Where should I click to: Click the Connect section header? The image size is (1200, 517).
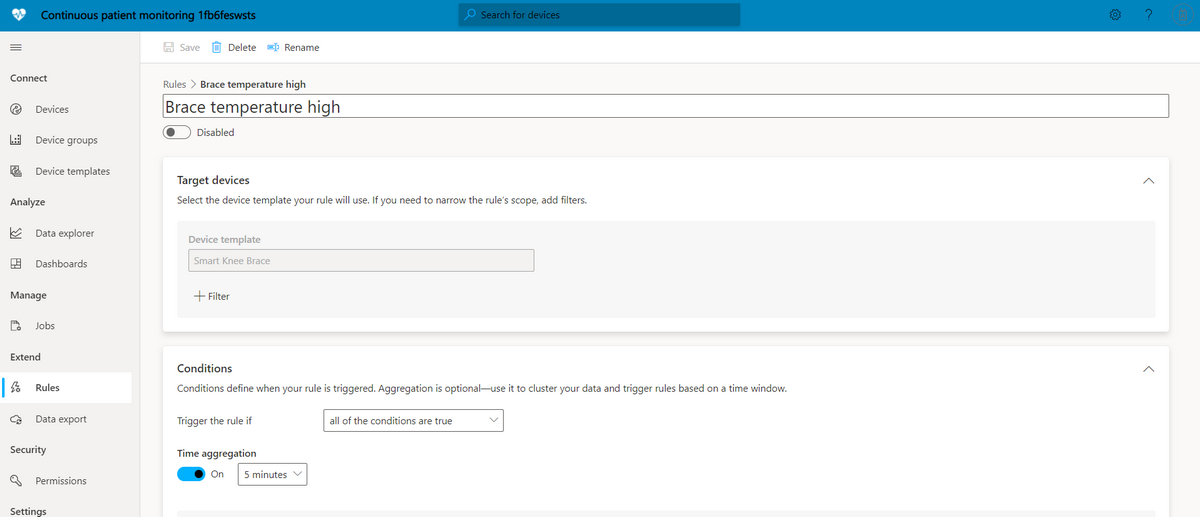point(29,78)
